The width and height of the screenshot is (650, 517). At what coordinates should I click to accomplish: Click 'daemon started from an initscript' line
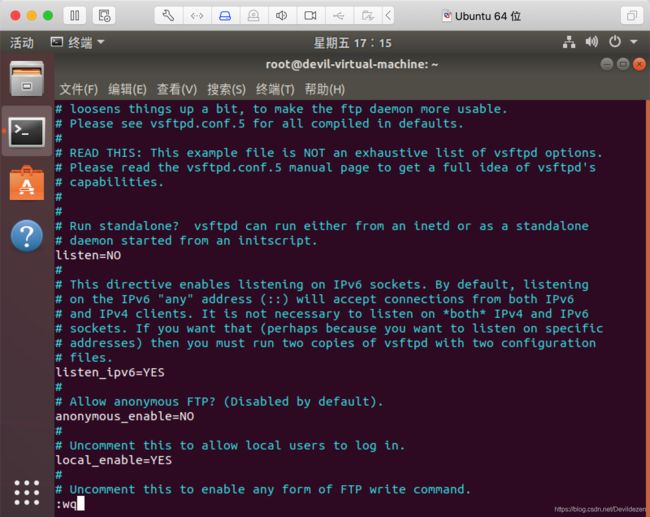[187, 240]
